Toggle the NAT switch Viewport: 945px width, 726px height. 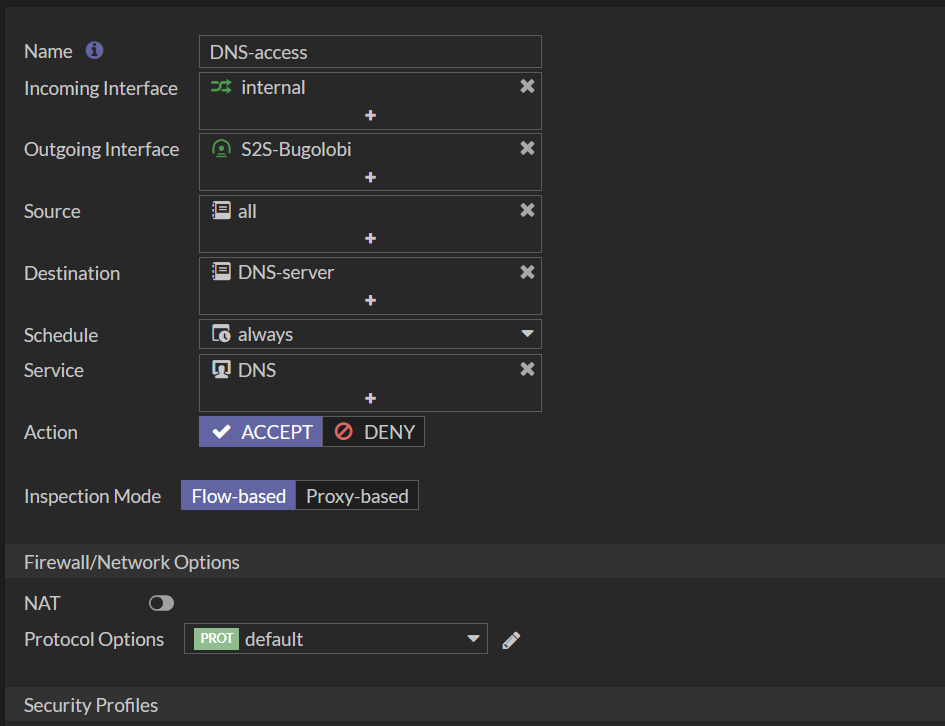click(x=161, y=603)
